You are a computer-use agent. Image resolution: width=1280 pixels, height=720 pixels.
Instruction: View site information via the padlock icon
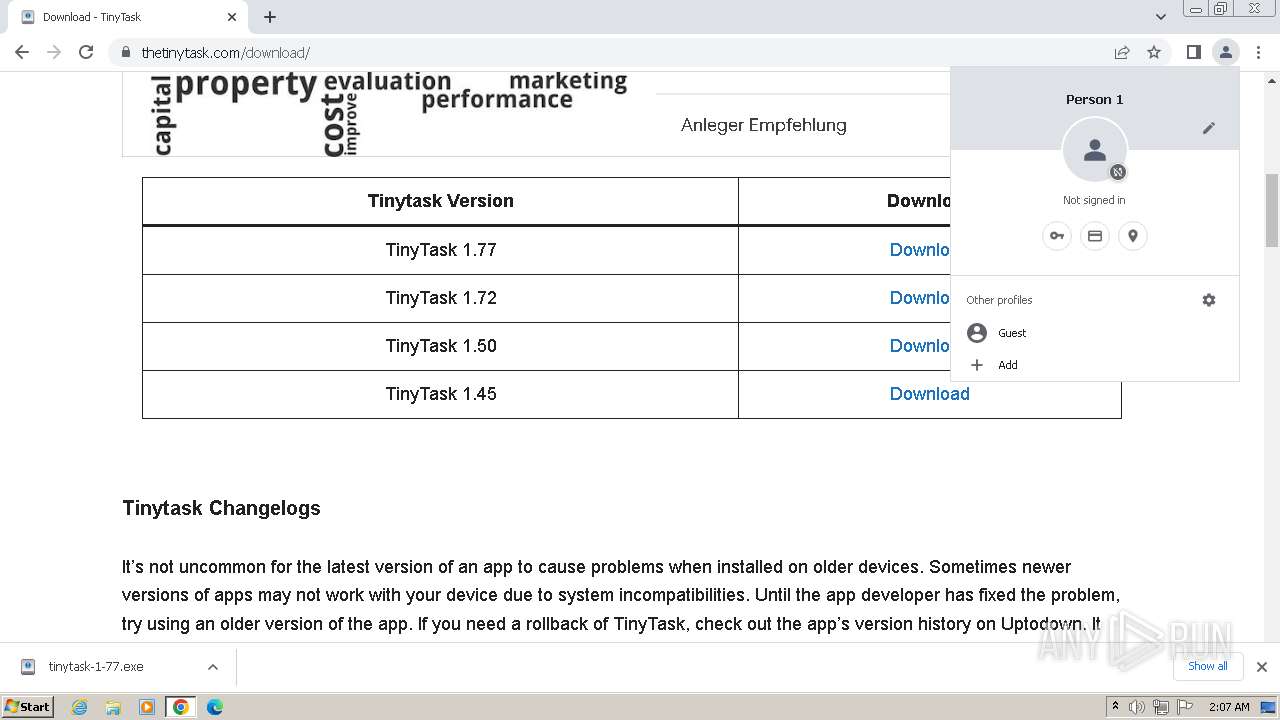point(126,52)
